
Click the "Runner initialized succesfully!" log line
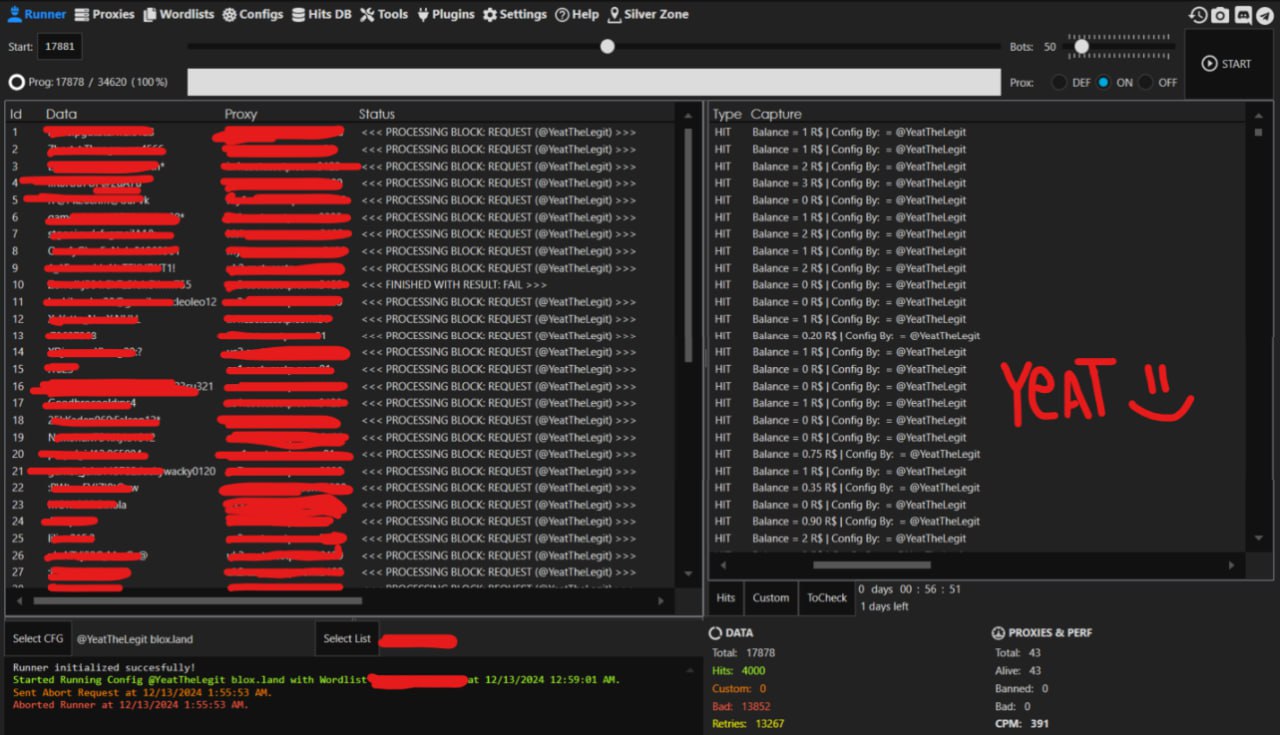105,667
